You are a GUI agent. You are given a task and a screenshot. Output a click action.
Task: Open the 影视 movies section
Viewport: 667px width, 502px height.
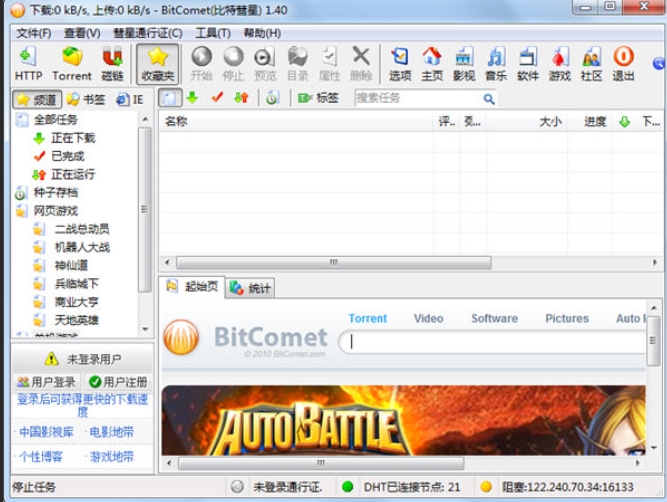point(464,64)
